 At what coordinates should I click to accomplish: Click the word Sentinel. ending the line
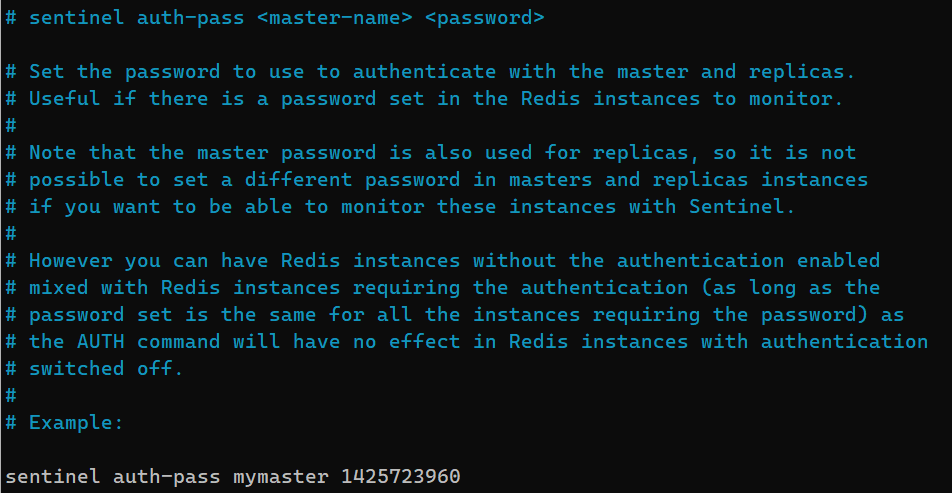tap(742, 207)
